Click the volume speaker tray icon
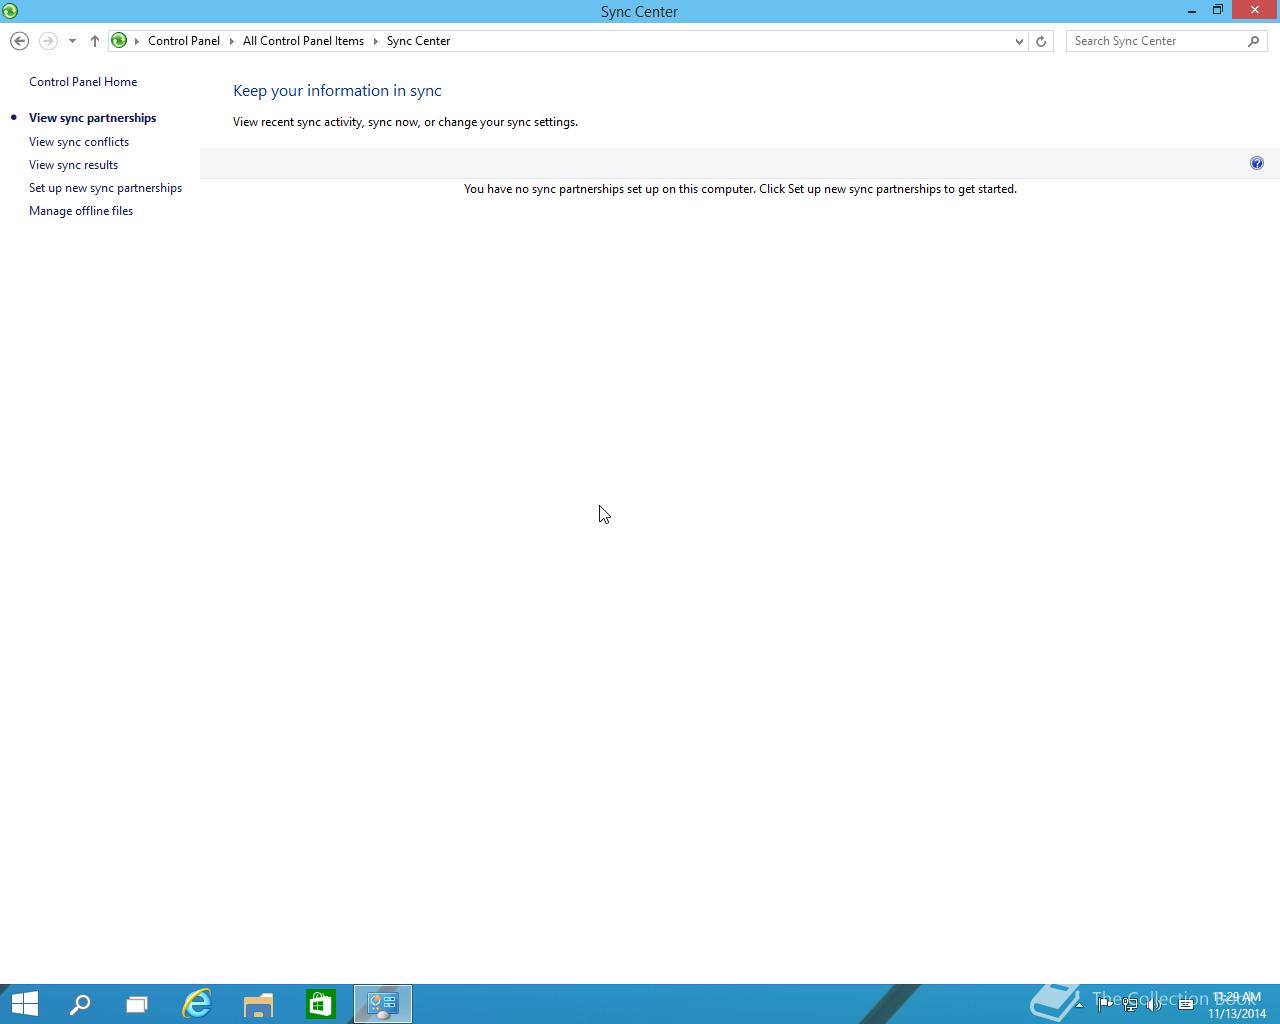1280x1024 pixels. 1154,1005
